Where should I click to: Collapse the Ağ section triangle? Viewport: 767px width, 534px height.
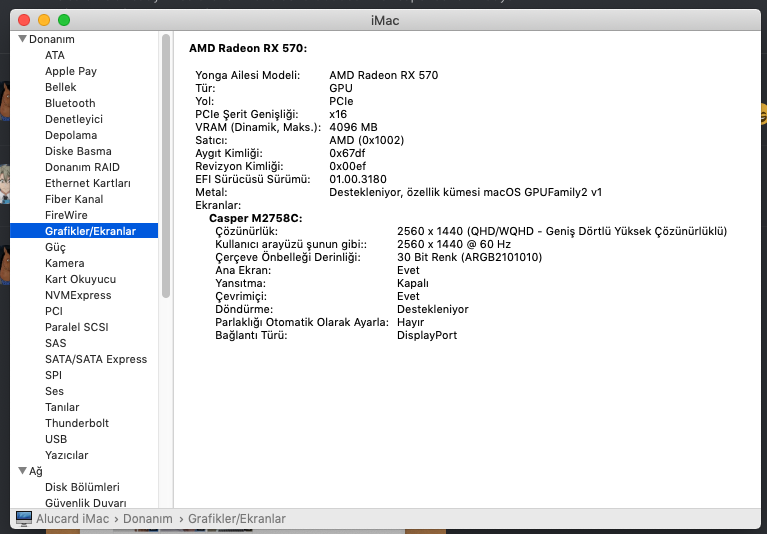coord(22,471)
